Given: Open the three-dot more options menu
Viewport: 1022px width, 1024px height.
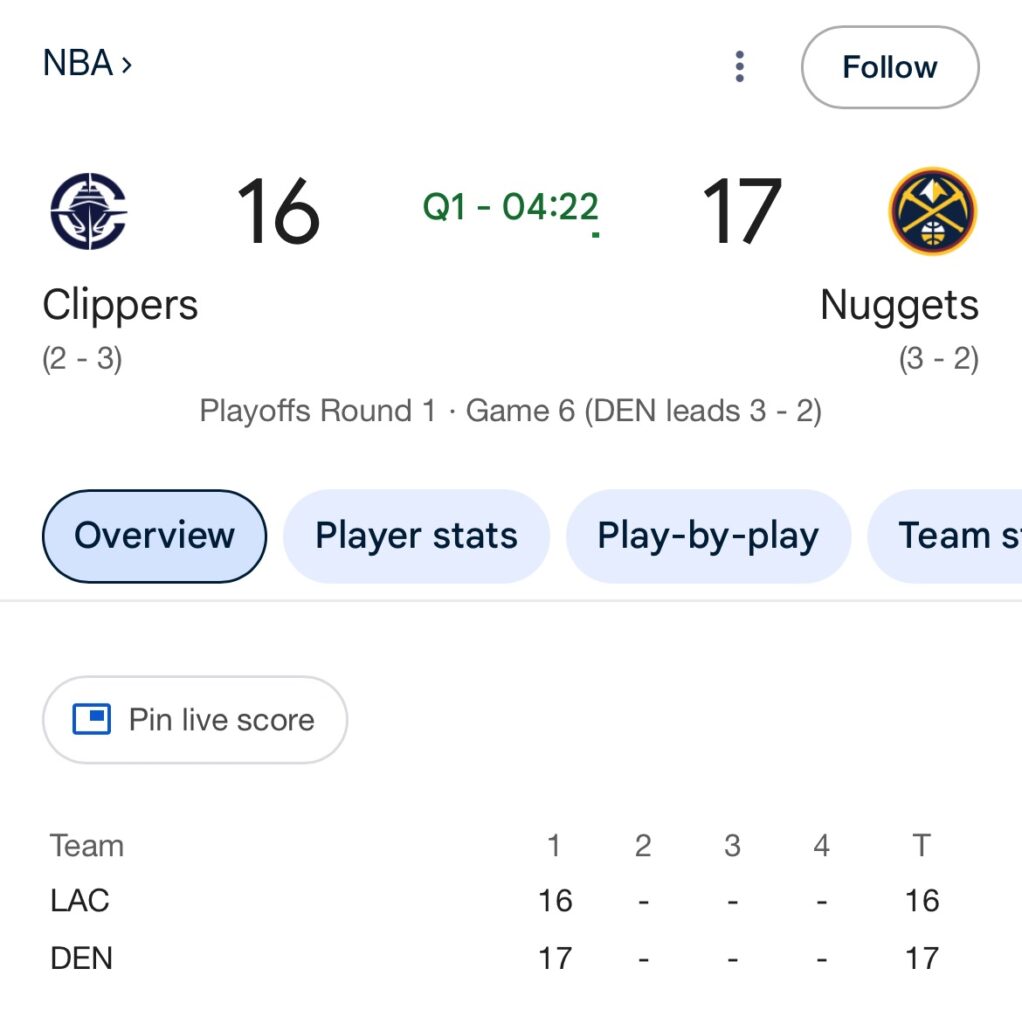Looking at the screenshot, I should tap(739, 67).
